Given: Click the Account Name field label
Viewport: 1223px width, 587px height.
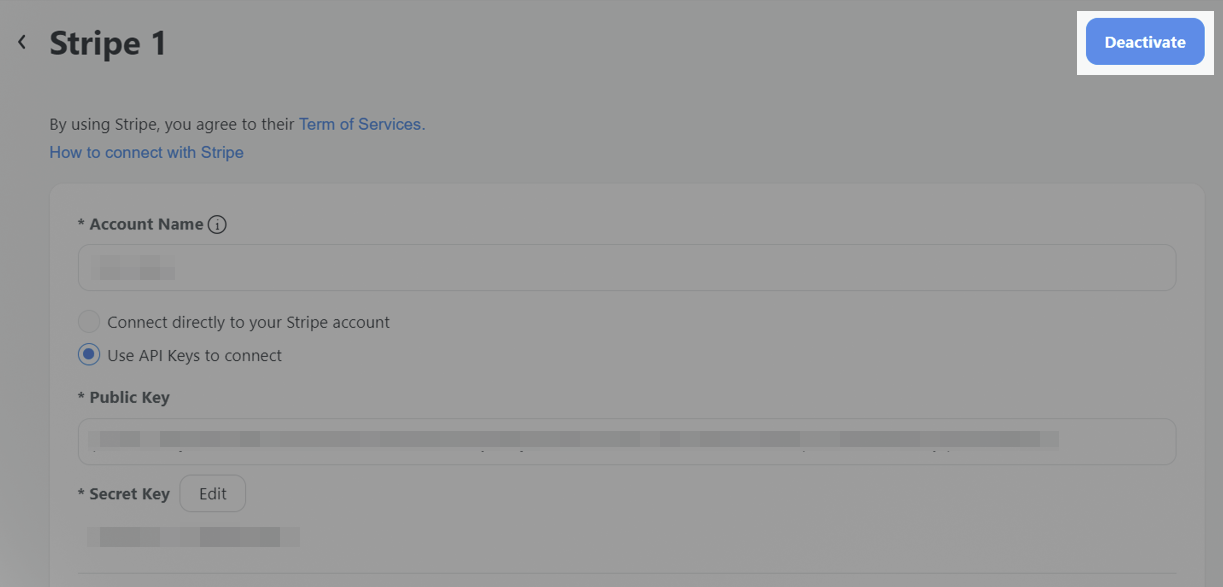Looking at the screenshot, I should [141, 224].
